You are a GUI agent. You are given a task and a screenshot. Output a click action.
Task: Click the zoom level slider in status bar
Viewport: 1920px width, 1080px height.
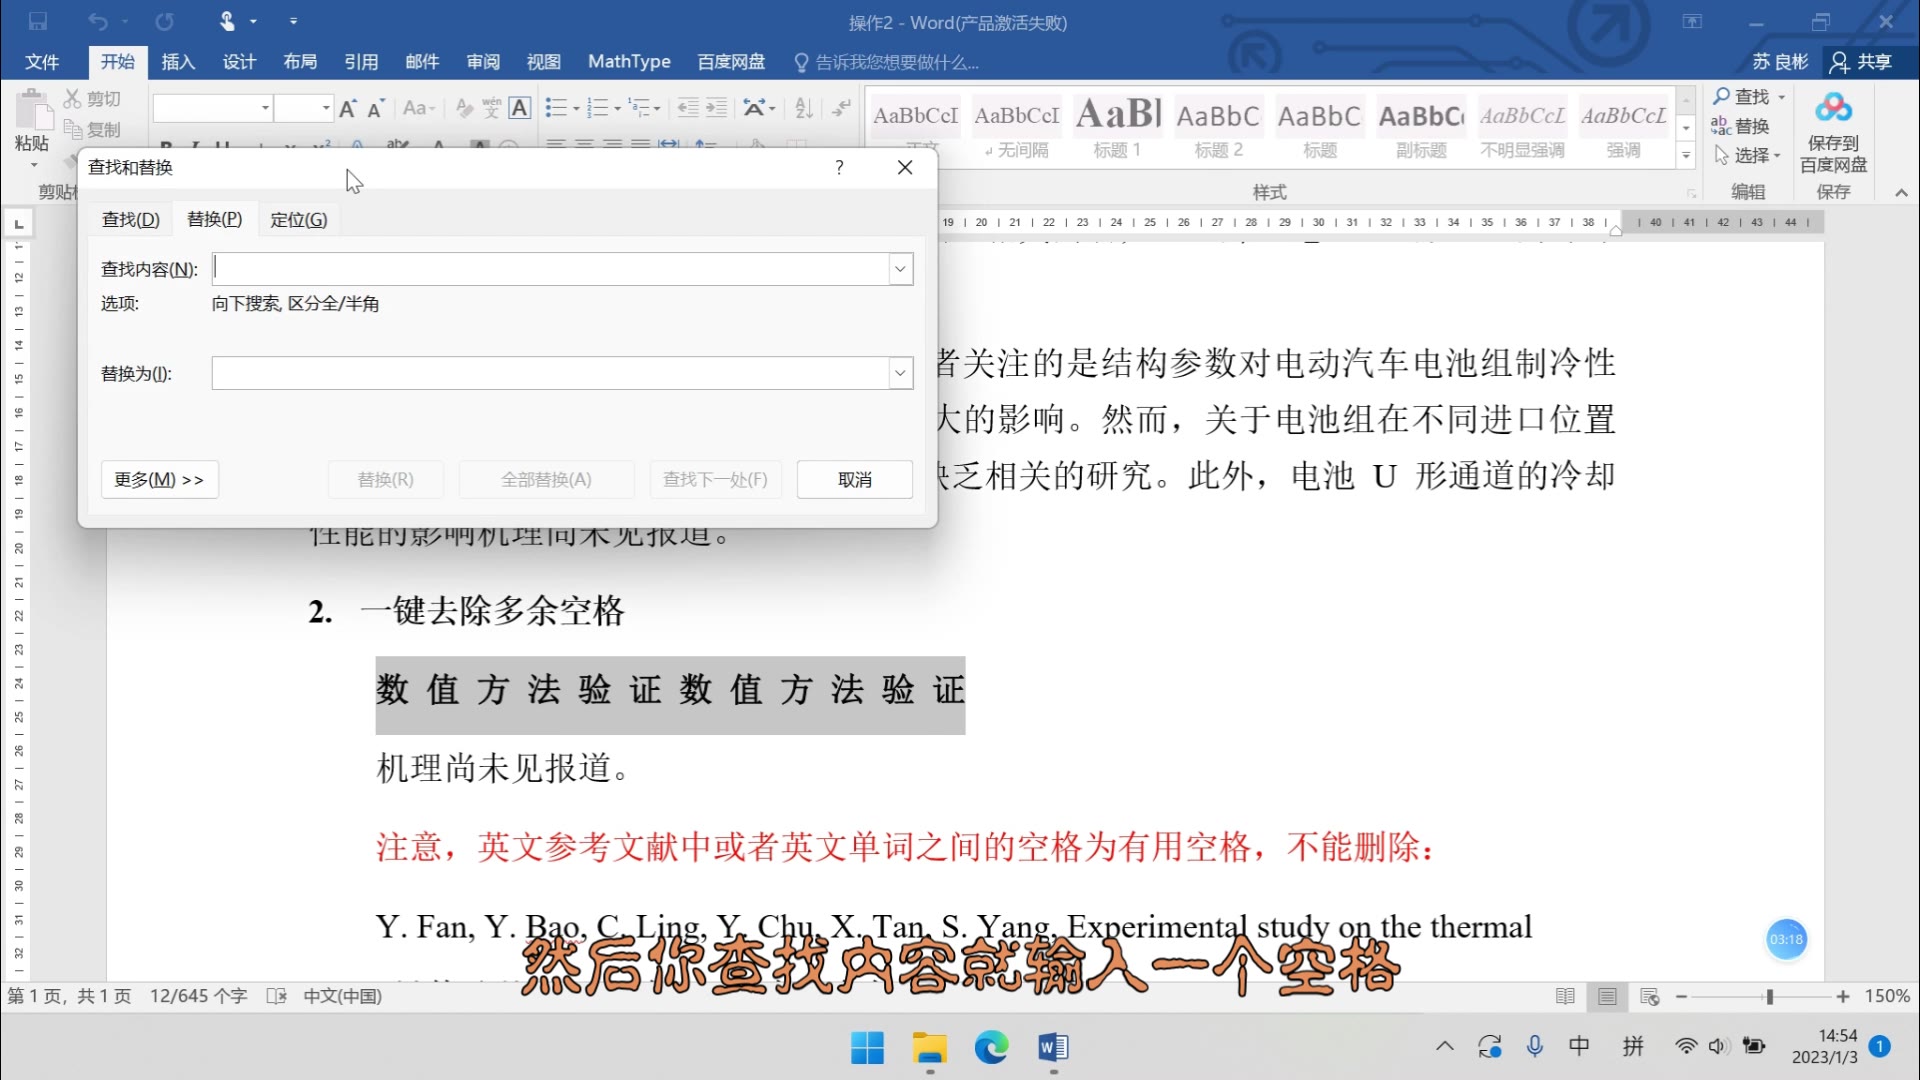pyautogui.click(x=1771, y=996)
